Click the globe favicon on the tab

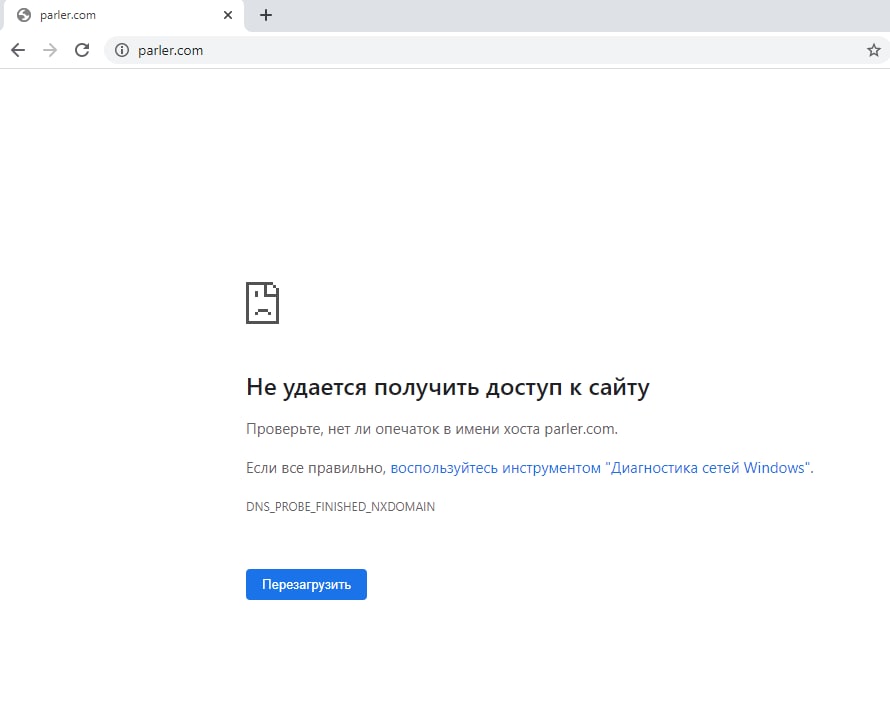tap(24, 15)
